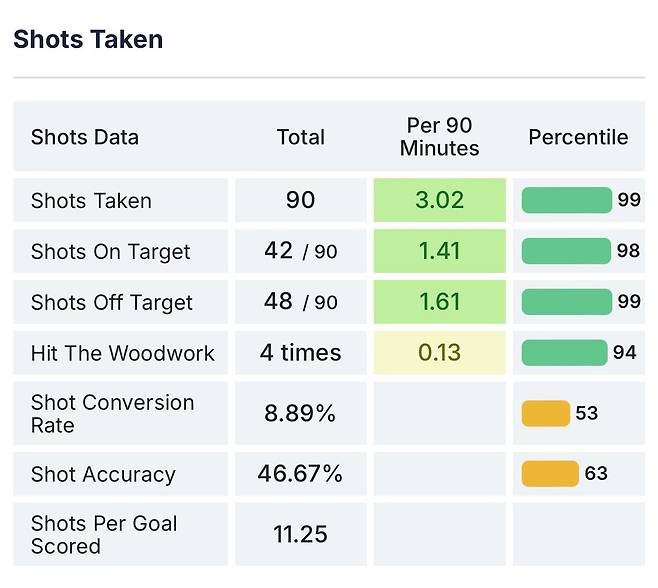The width and height of the screenshot is (658, 588).
Task: Click the 4 times woodwork total
Action: (300, 353)
